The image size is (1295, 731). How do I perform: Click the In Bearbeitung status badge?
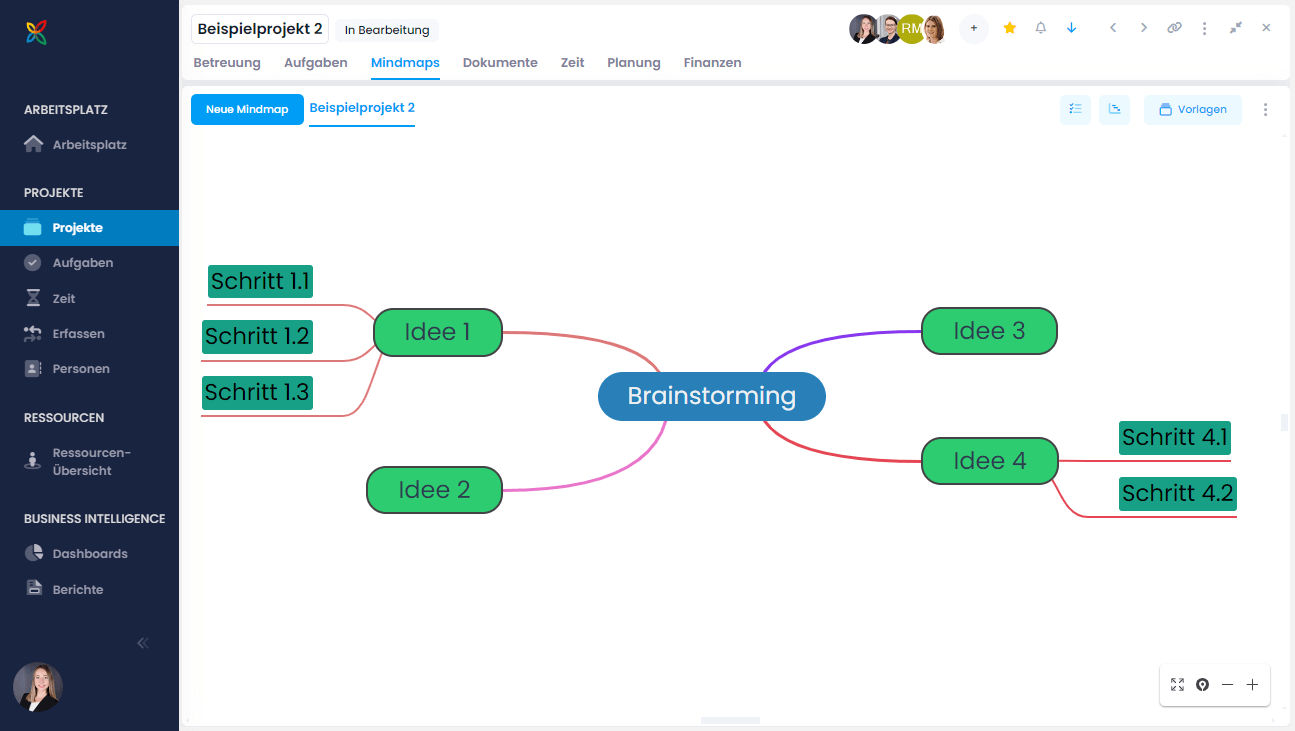[x=386, y=30]
